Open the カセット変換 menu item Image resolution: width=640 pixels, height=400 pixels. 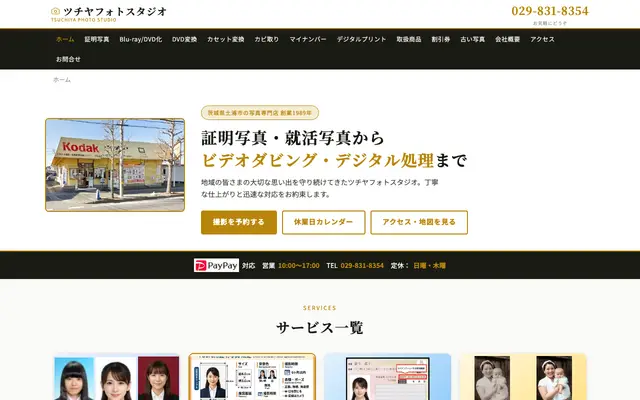pos(226,39)
